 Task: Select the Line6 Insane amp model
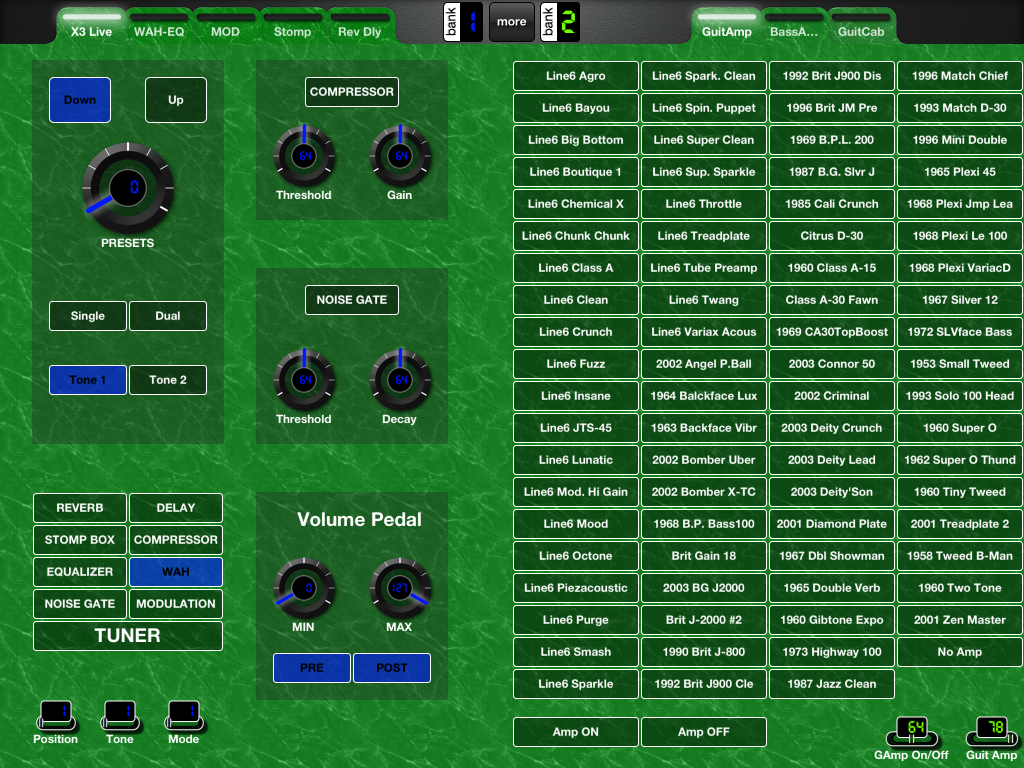575,396
